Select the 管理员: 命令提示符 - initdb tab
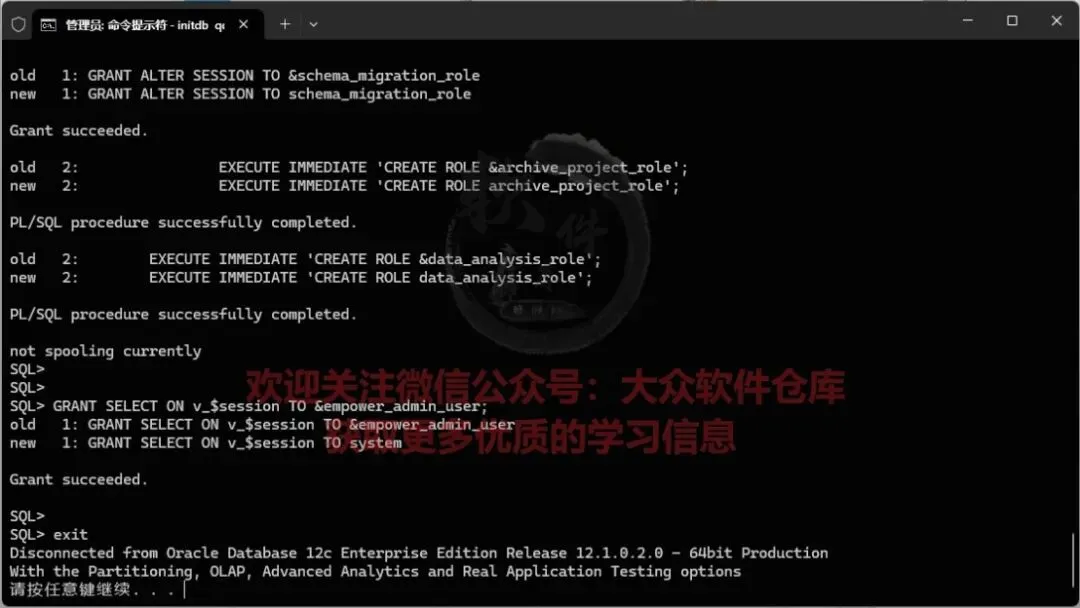The height and width of the screenshot is (608, 1080). coord(147,25)
